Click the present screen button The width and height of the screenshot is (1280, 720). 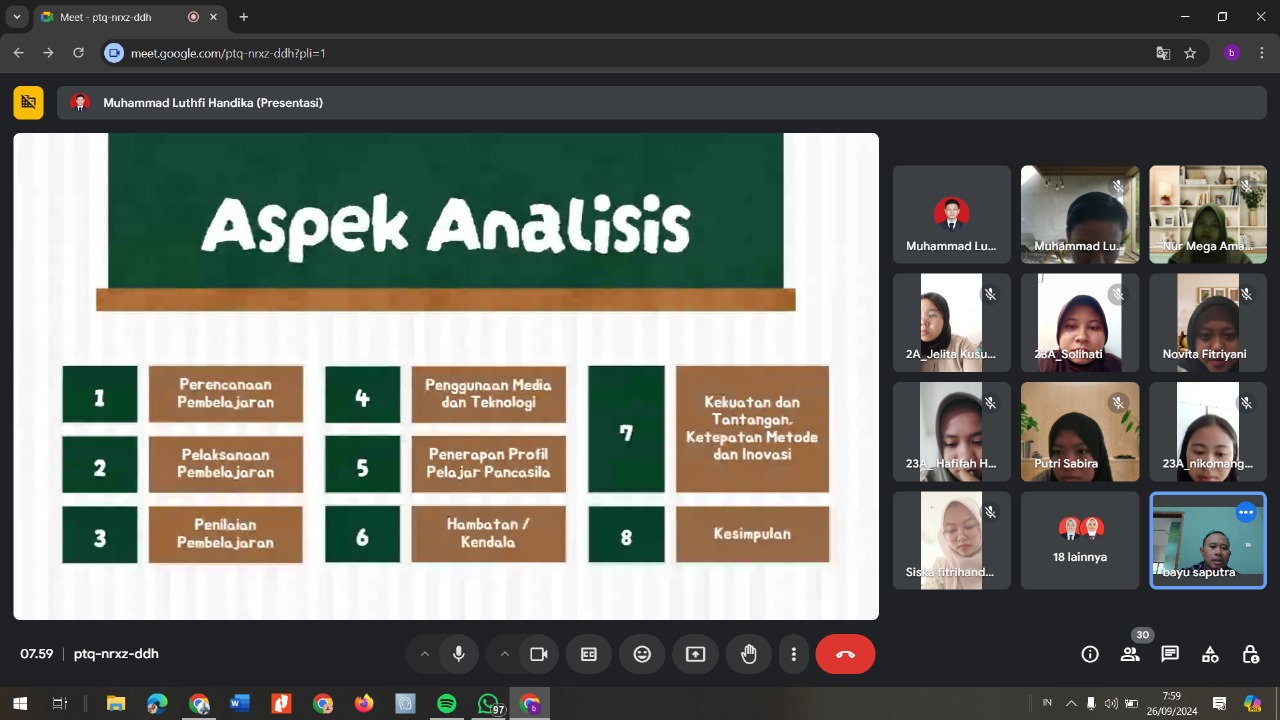695,654
